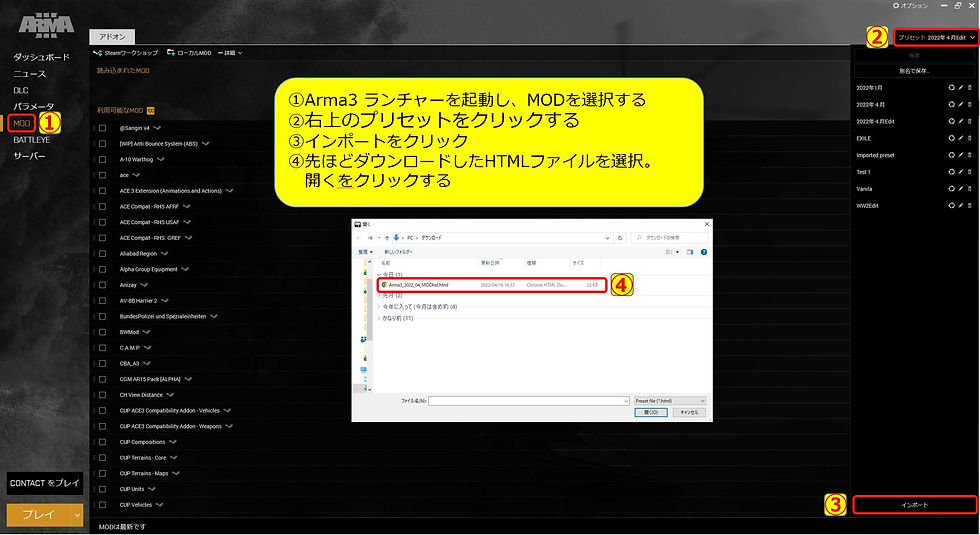Expand details of A-10 Warthog mod
Image resolution: width=980 pixels, height=535 pixels.
pyautogui.click(x=161, y=159)
